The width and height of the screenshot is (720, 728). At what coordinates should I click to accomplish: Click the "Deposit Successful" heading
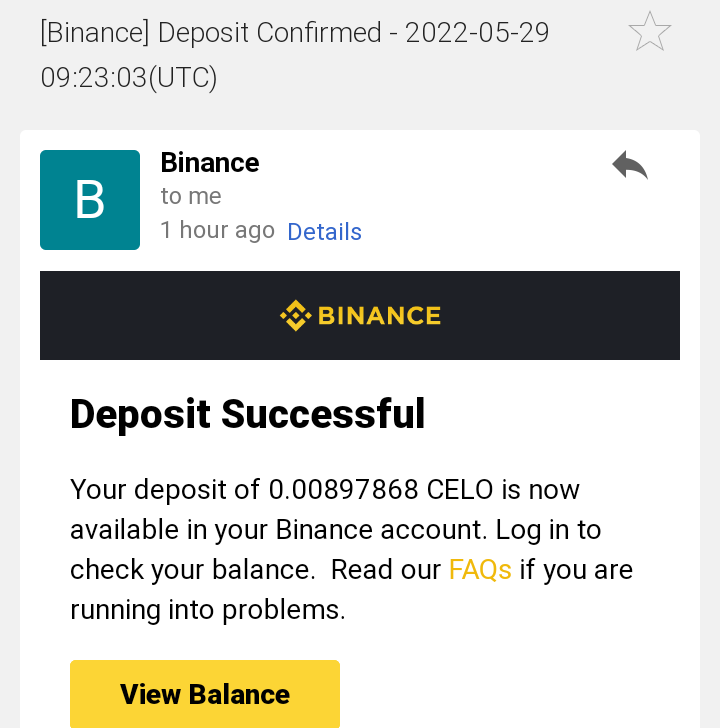click(x=247, y=413)
